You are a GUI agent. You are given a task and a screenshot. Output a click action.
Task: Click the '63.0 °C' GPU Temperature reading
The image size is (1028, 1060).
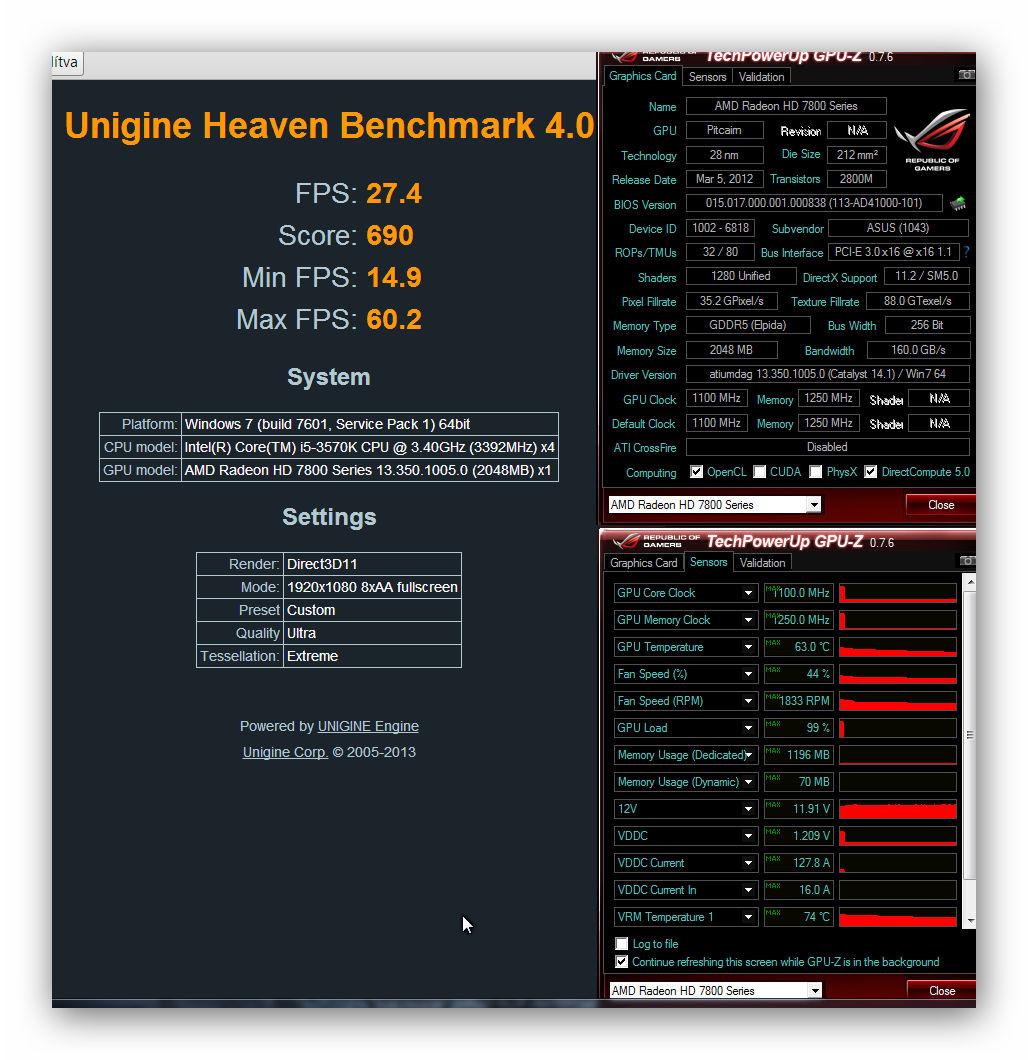799,647
